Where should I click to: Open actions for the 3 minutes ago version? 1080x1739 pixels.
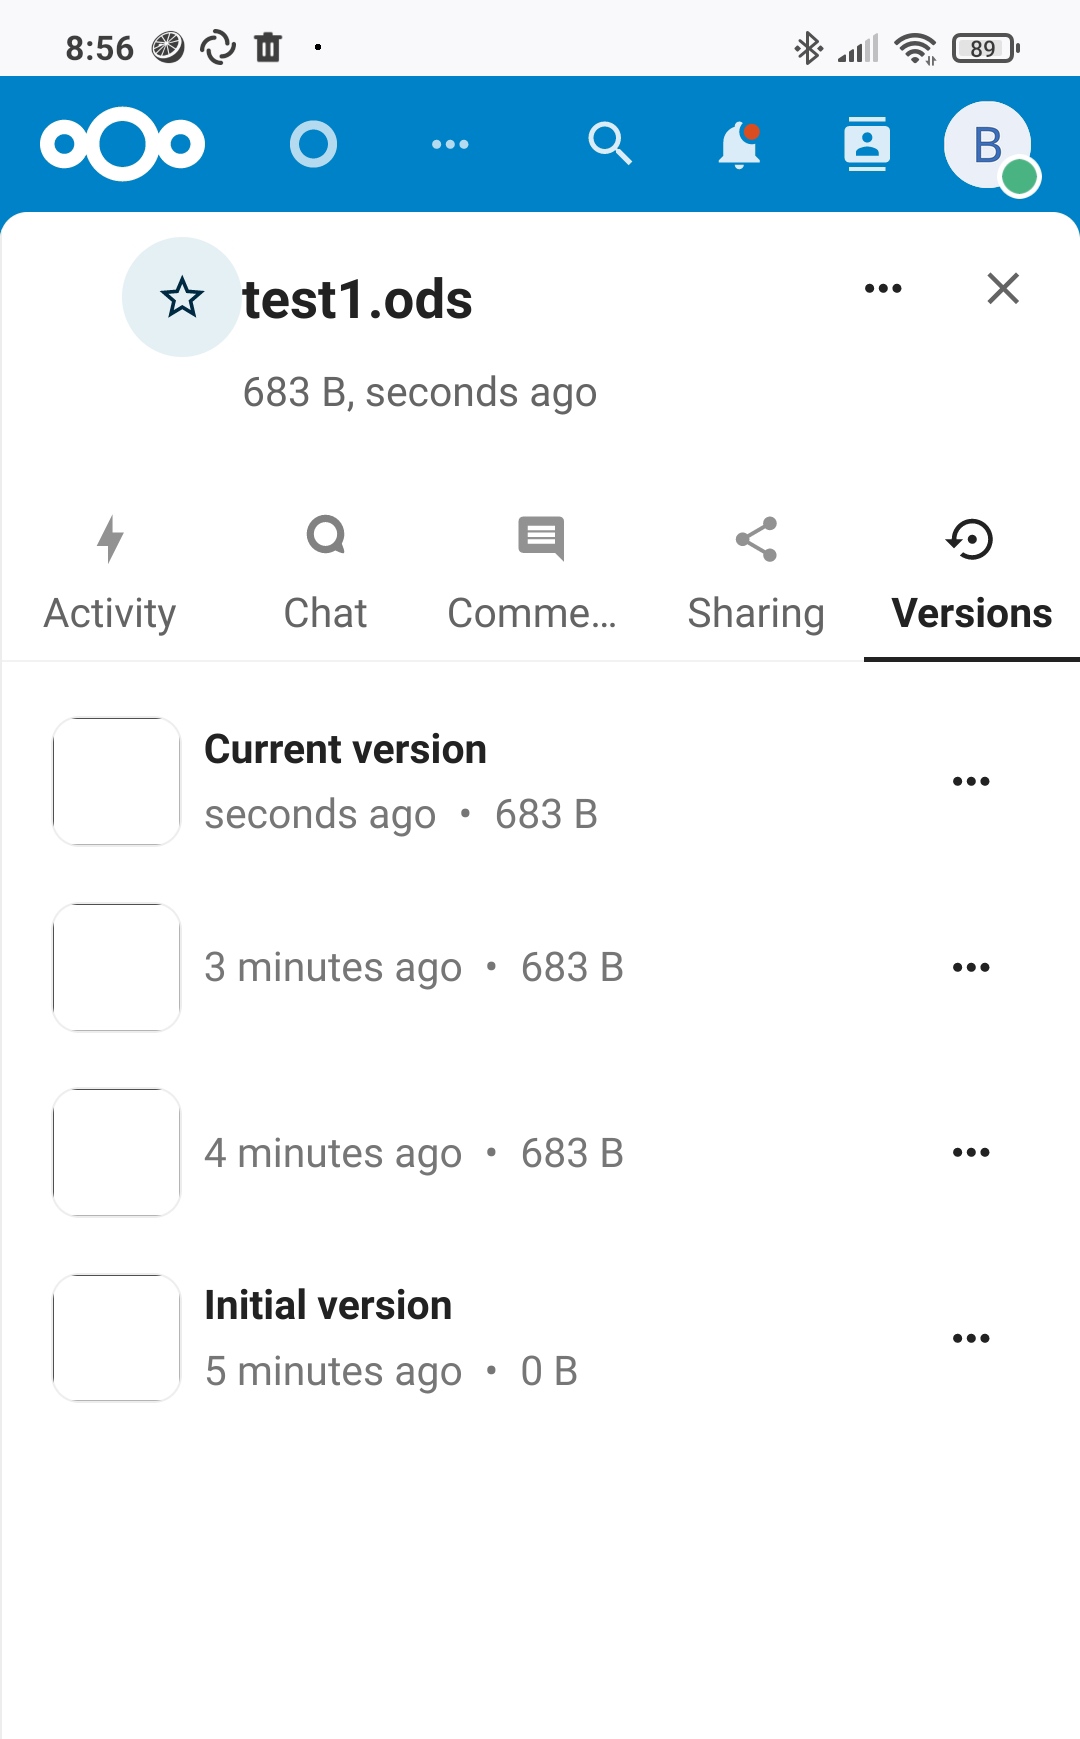tap(971, 966)
